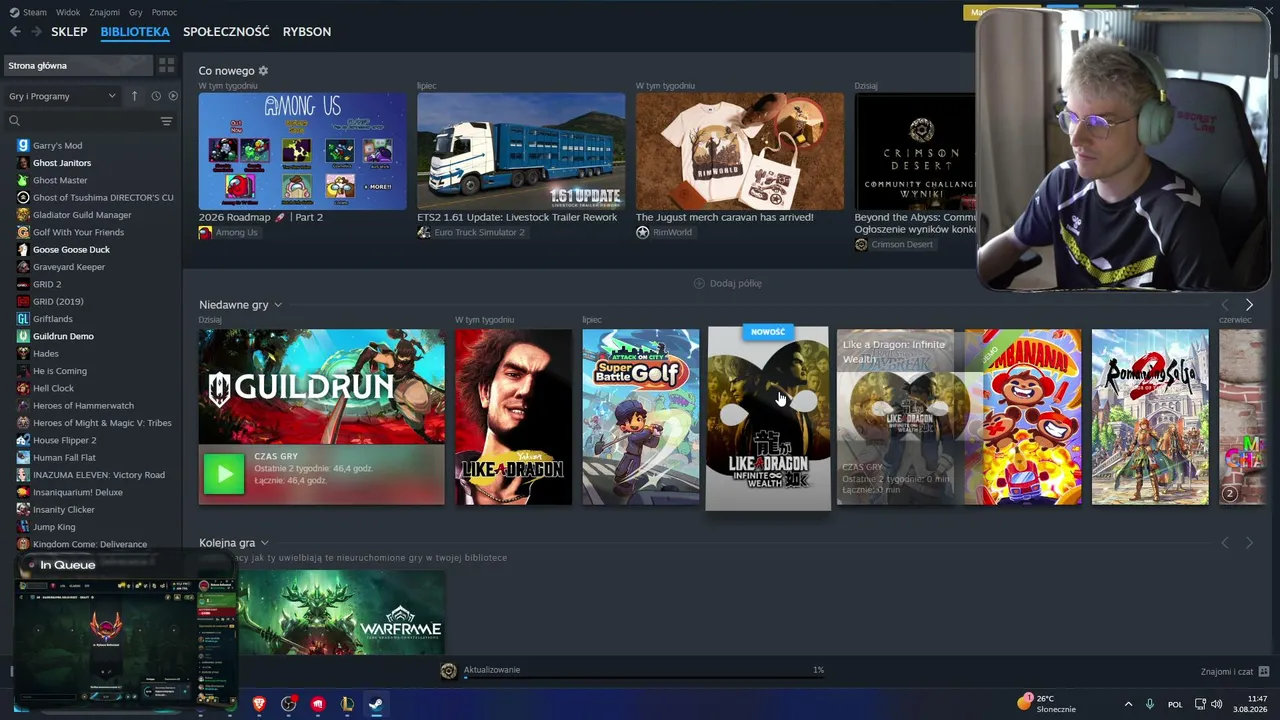This screenshot has height=720, width=1280.
Task: Toggle the ready-to-play filter icon
Action: tap(173, 96)
